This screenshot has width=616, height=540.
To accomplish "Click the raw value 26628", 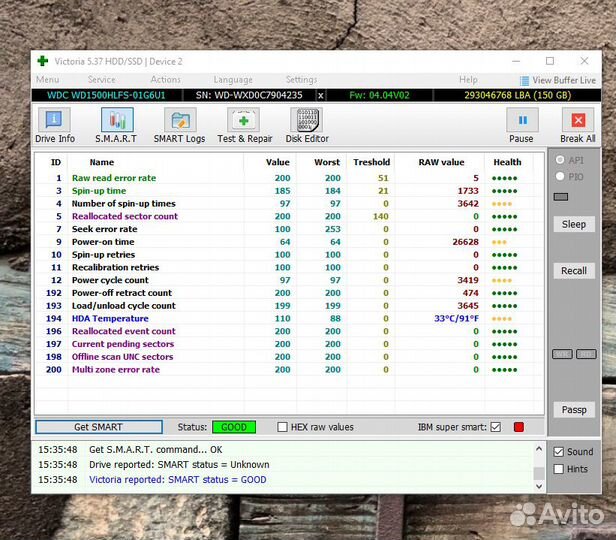I will 466,242.
